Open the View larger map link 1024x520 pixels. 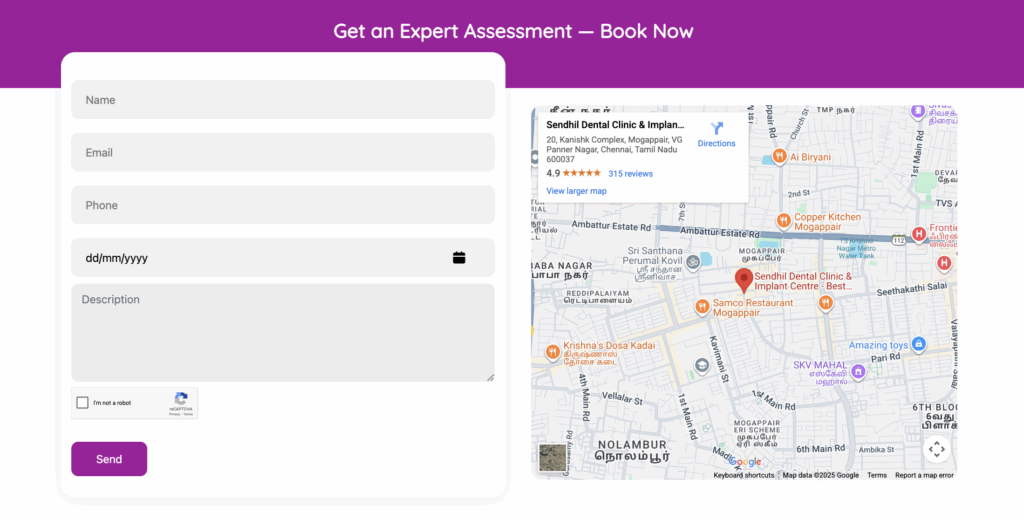tap(576, 191)
